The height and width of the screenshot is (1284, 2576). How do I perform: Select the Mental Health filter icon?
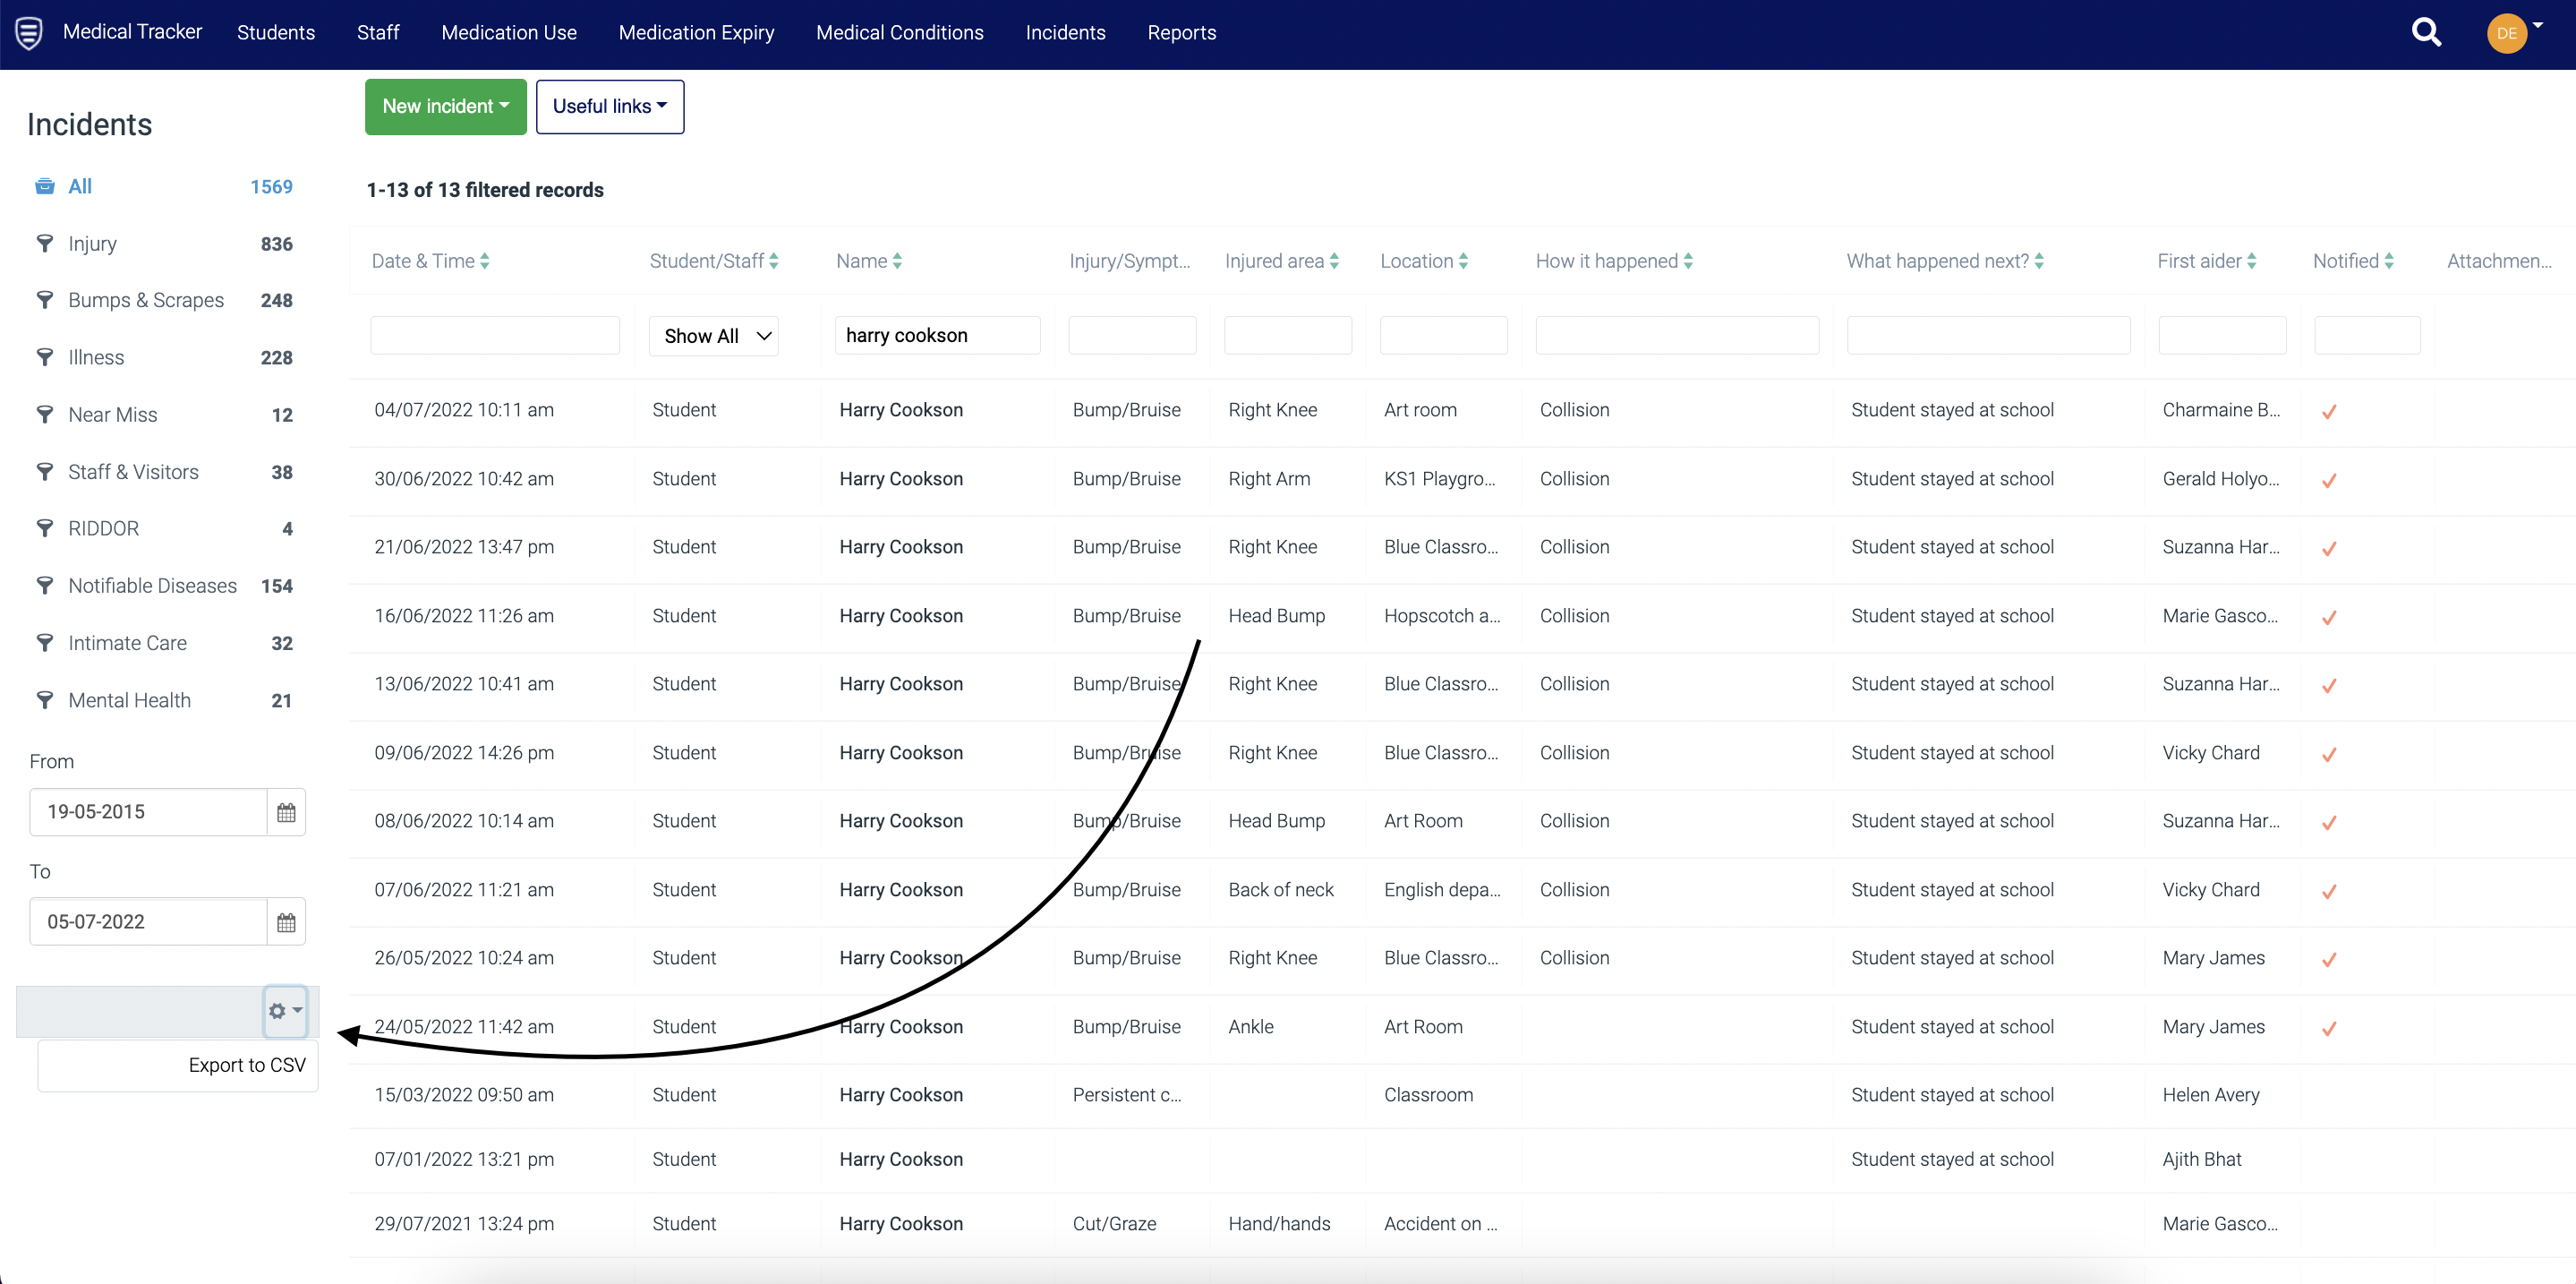pos(46,700)
